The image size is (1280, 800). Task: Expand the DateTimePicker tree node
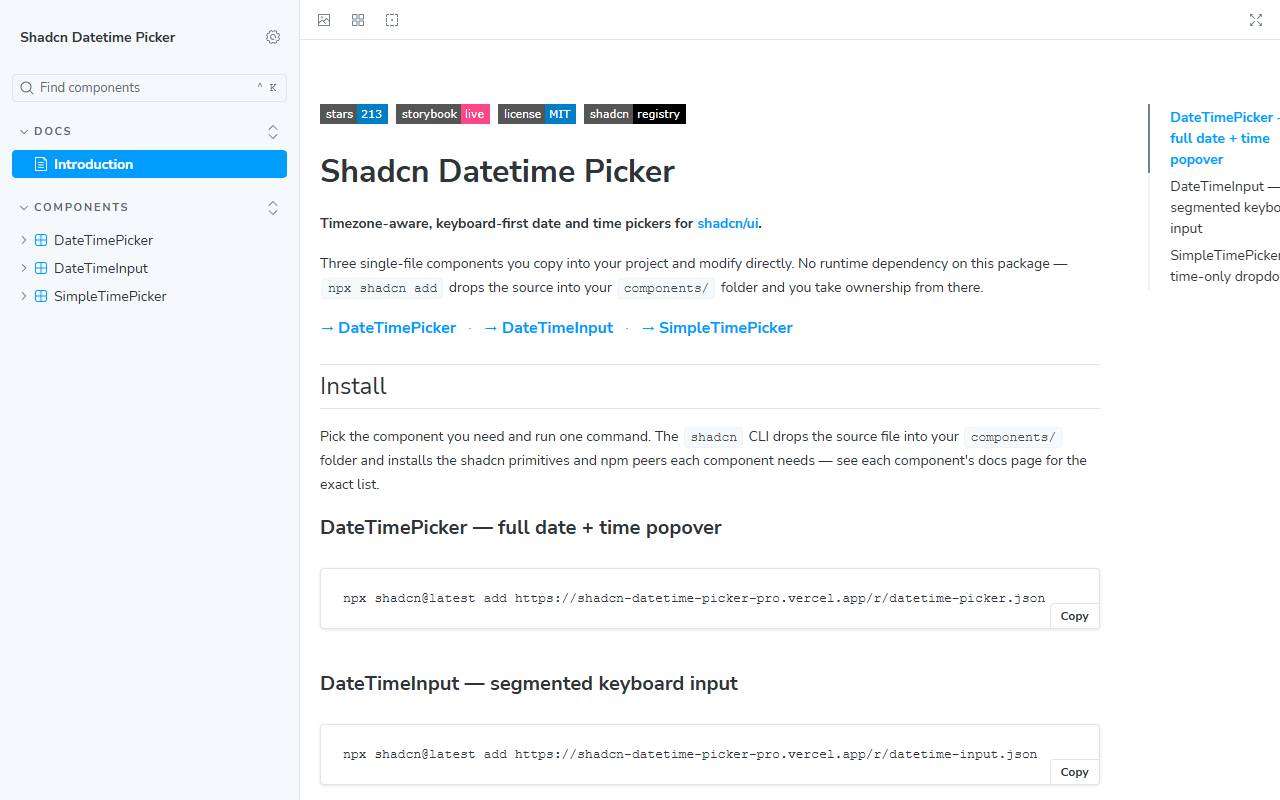[x=24, y=240]
